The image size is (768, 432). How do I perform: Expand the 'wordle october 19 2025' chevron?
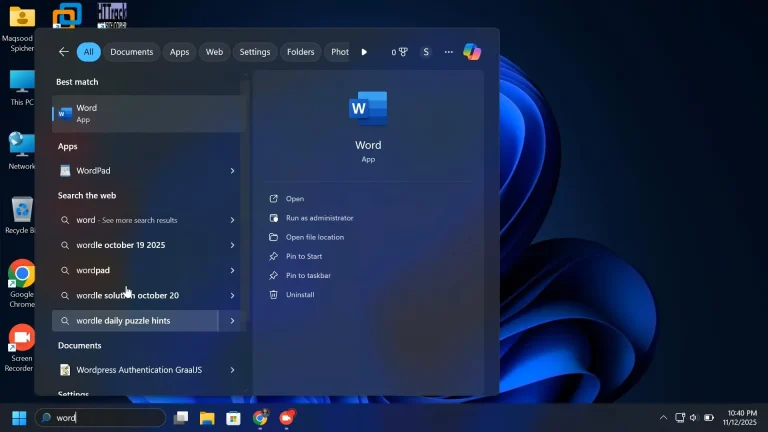(232, 245)
